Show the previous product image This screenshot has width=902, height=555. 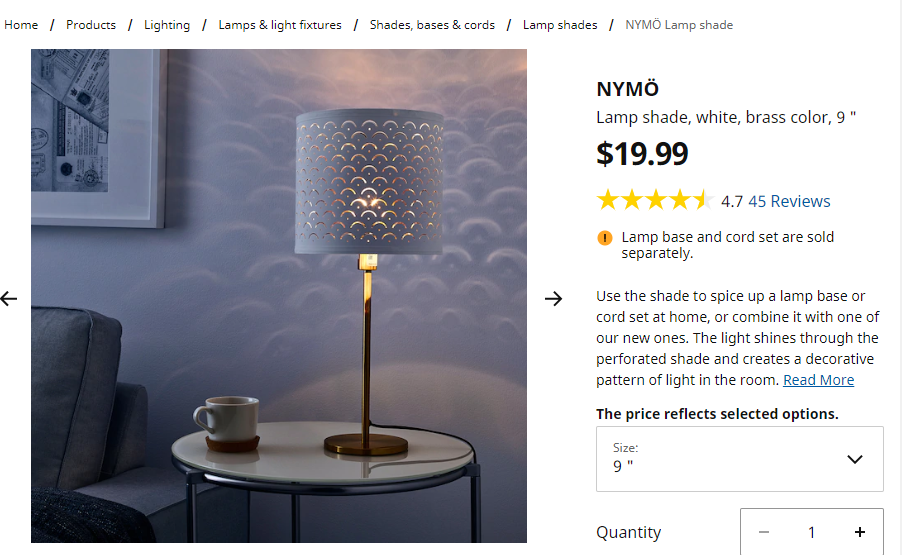pos(9,298)
